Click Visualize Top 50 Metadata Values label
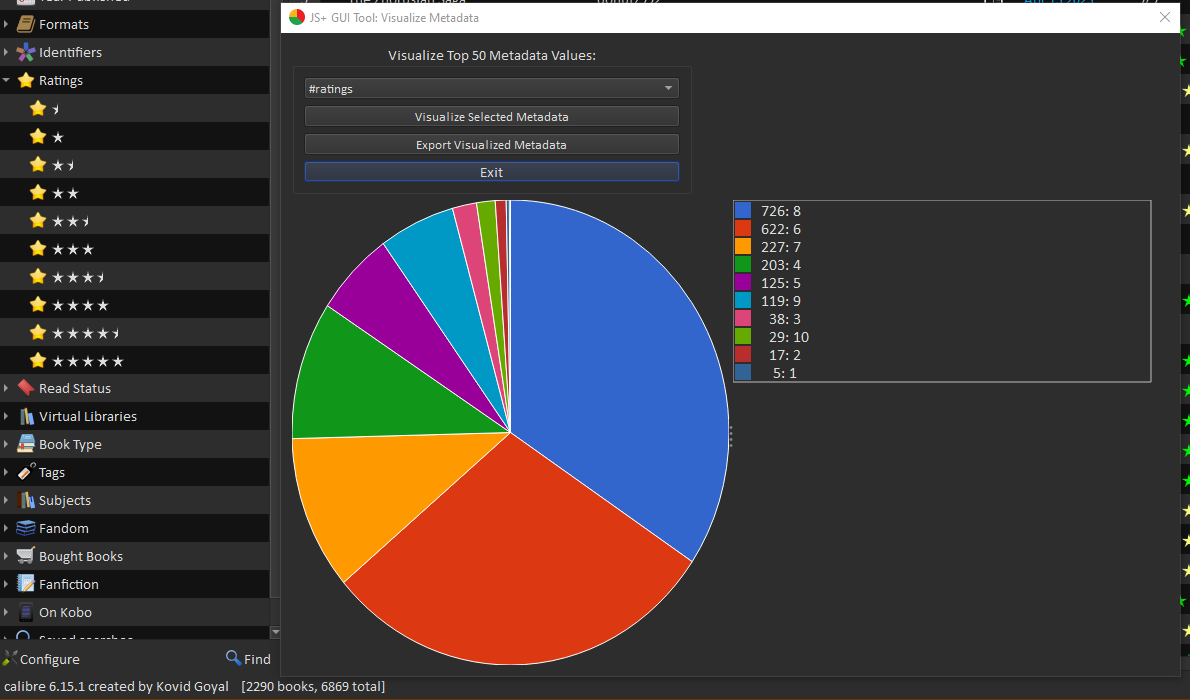 (492, 55)
